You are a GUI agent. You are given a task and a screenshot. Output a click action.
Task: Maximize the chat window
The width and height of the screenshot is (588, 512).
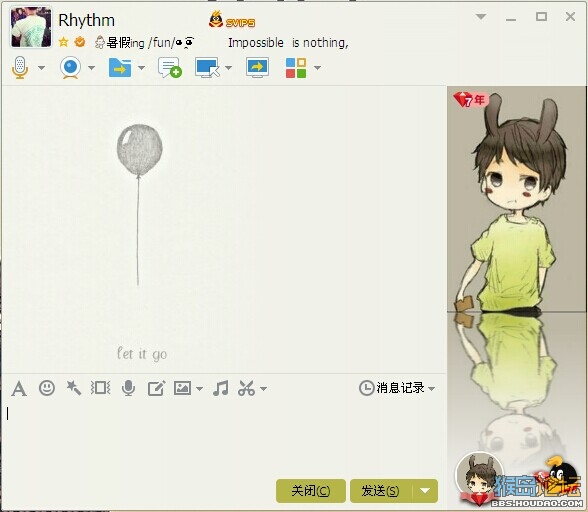point(541,17)
